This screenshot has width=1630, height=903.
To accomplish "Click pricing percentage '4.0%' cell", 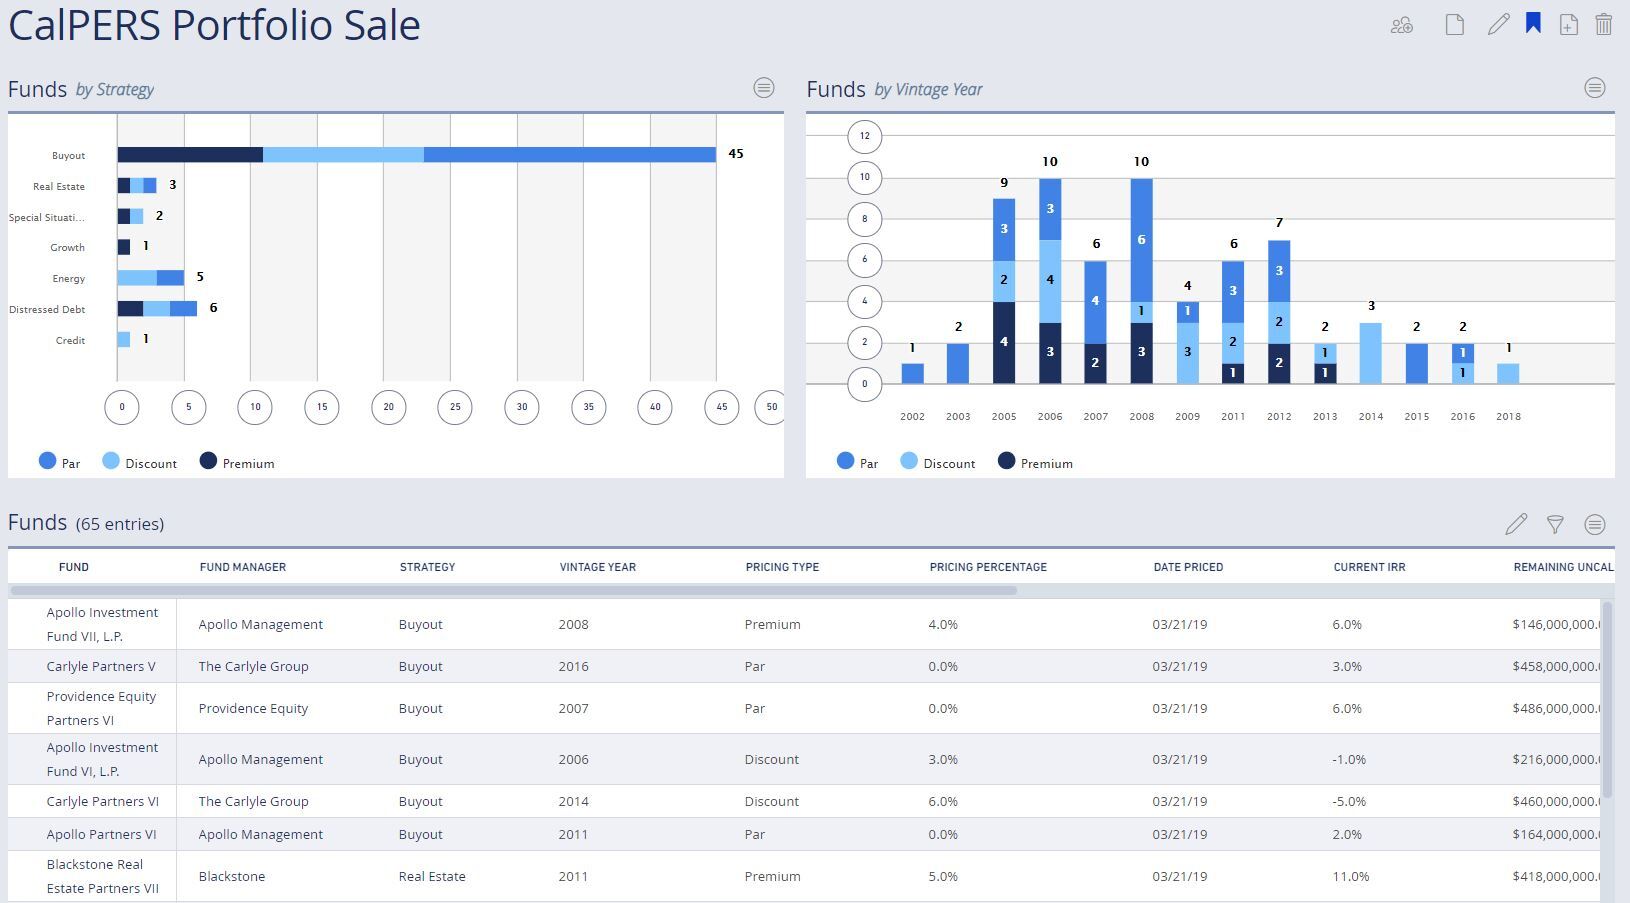I will pyautogui.click(x=943, y=624).
